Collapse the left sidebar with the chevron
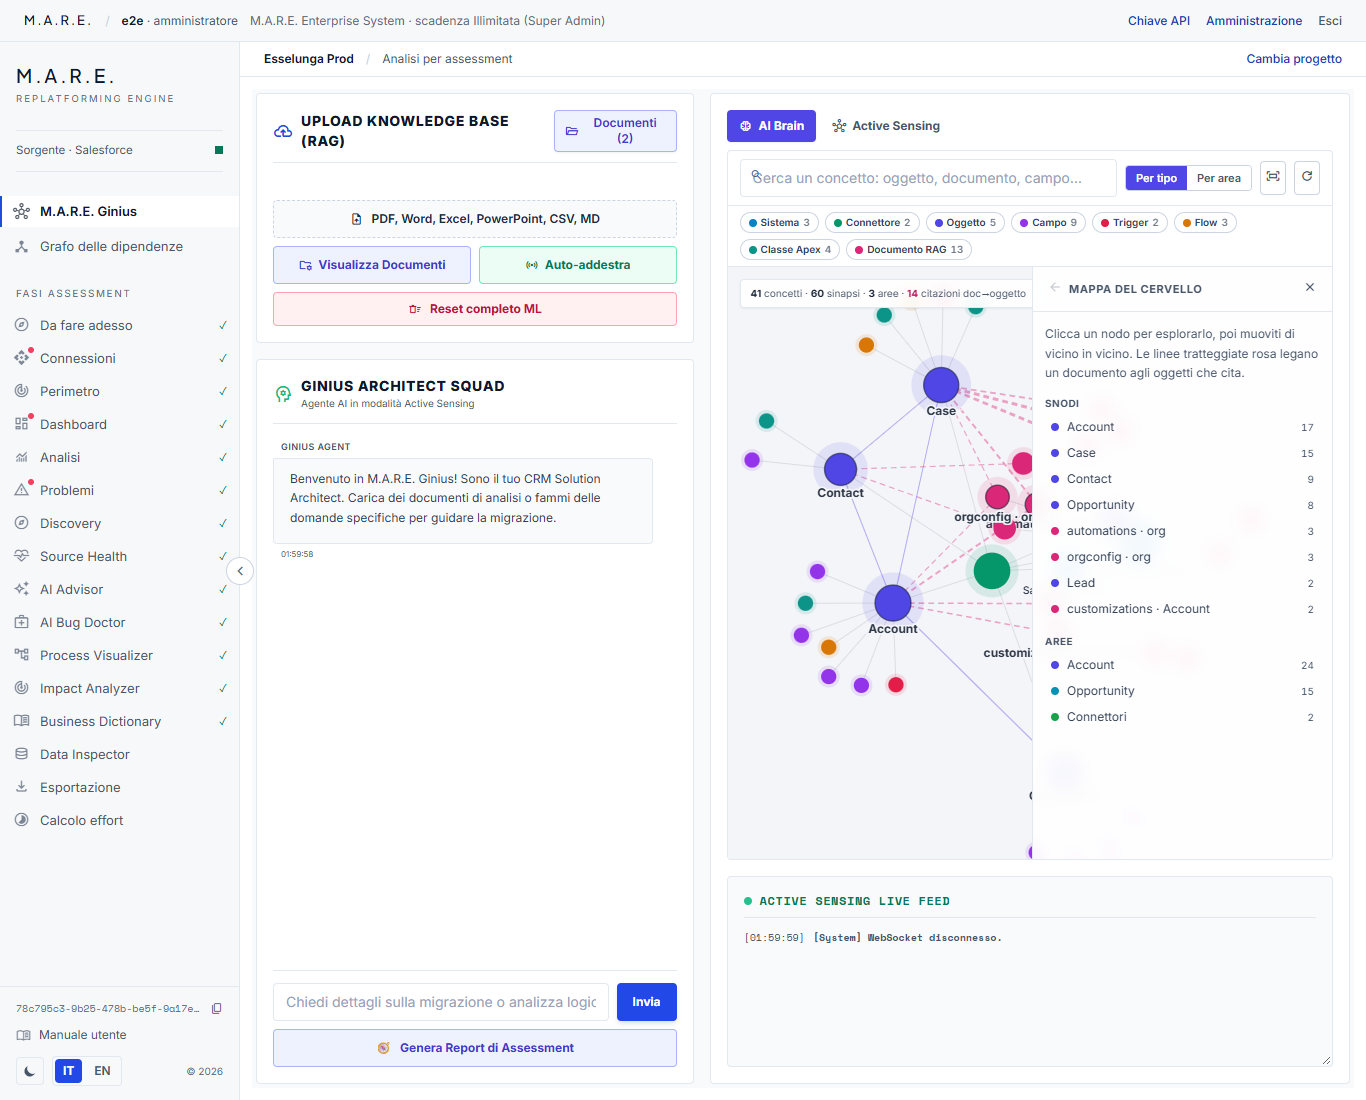The image size is (1366, 1100). (x=240, y=571)
